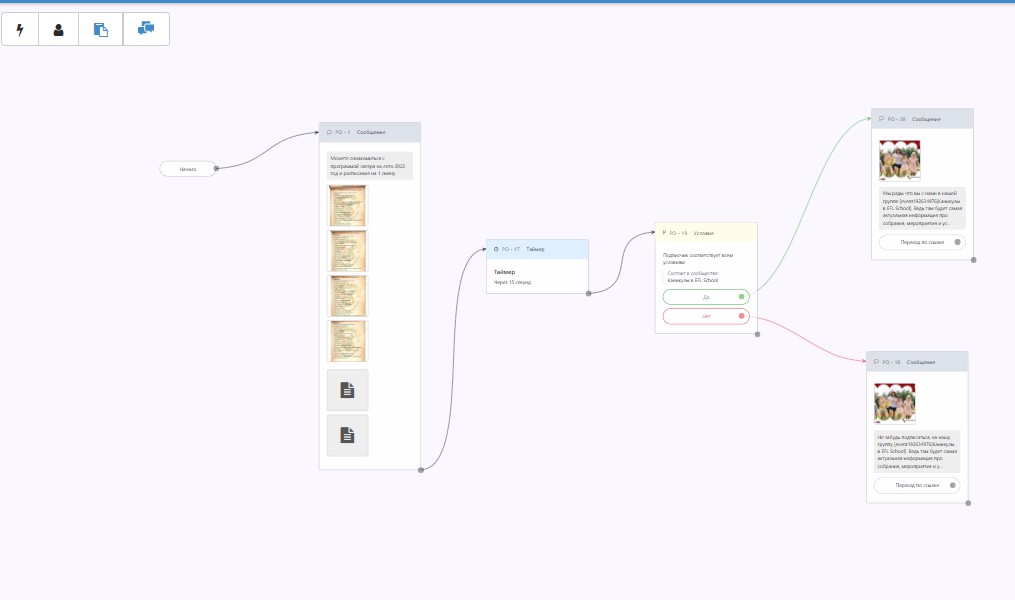Click the corner output dot of PO-20
1015x600 pixels.
point(974,260)
